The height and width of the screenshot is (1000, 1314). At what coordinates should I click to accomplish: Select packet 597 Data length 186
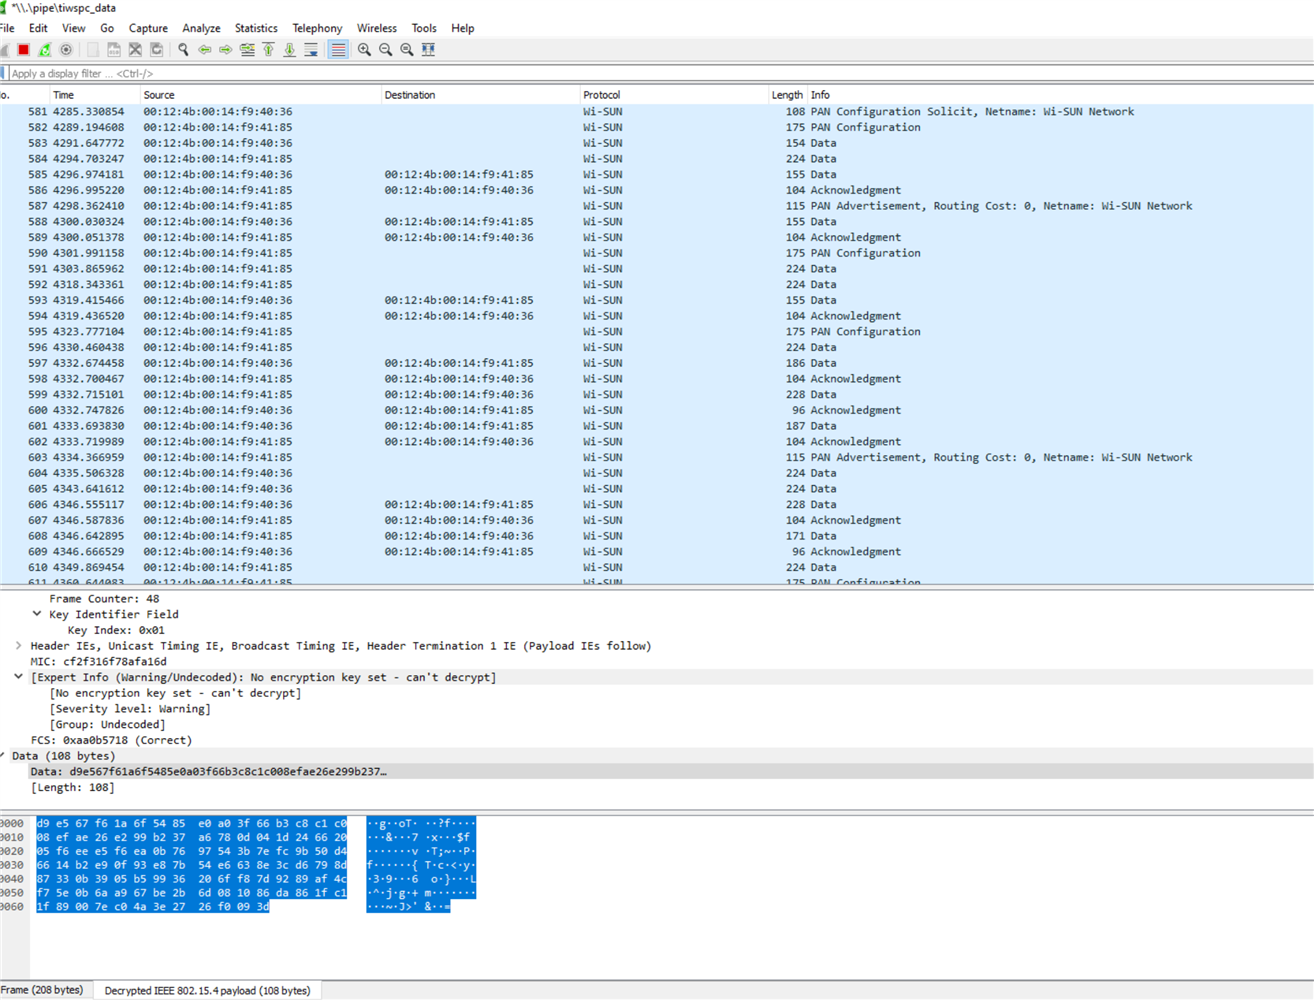(656, 363)
